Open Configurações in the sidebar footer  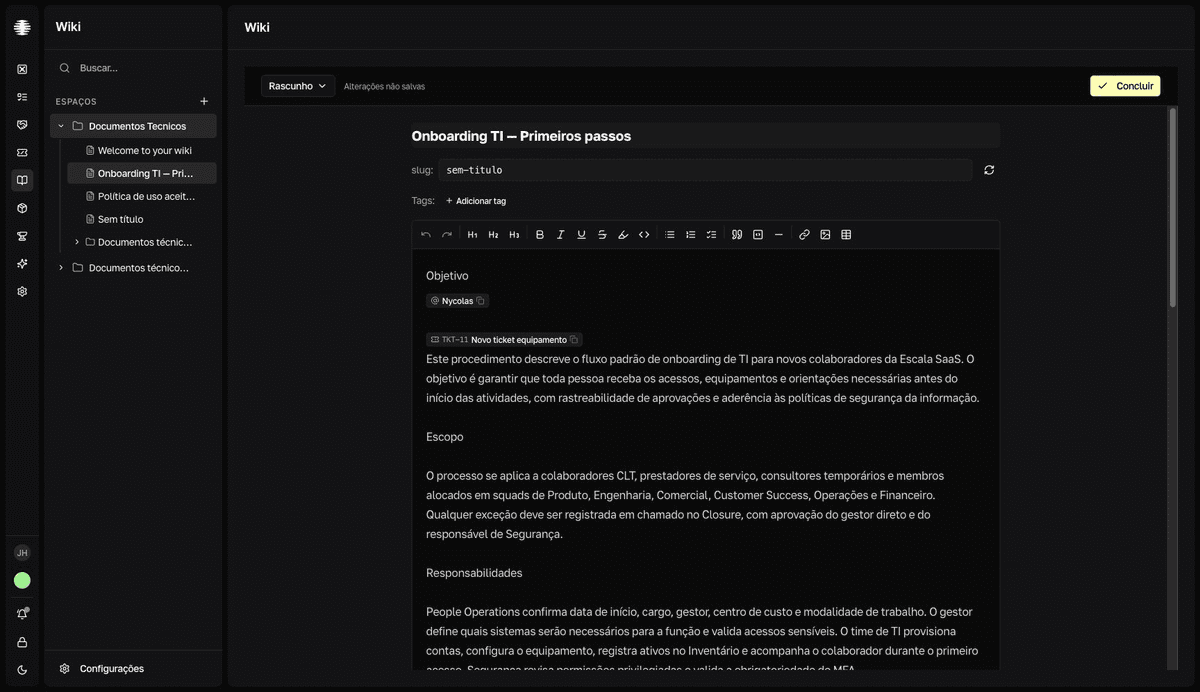point(133,669)
